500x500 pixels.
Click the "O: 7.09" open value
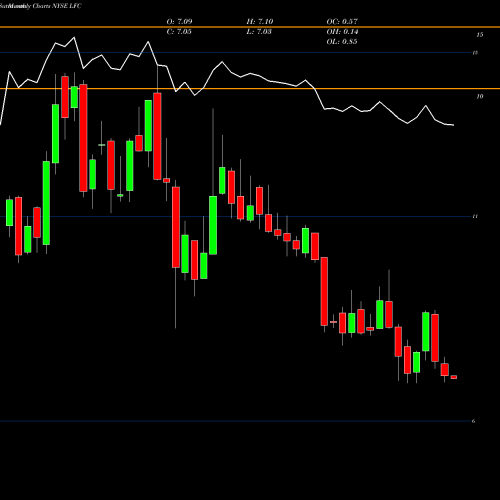tap(179, 22)
